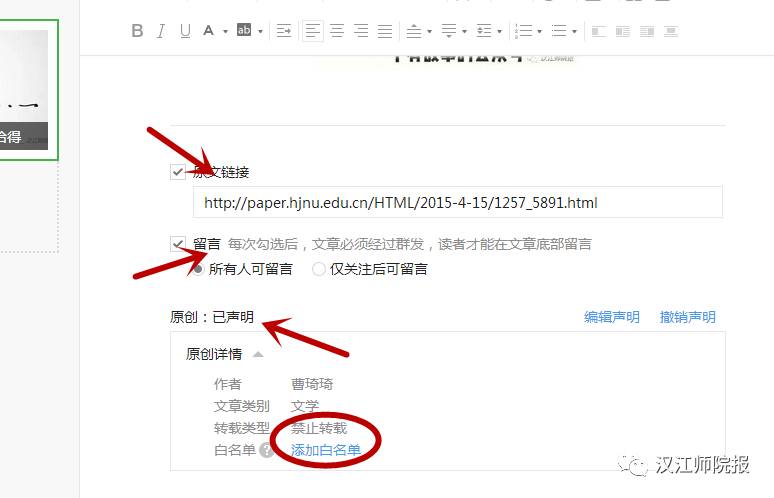
Task: Click the 撤销声明 link
Action: tap(687, 317)
